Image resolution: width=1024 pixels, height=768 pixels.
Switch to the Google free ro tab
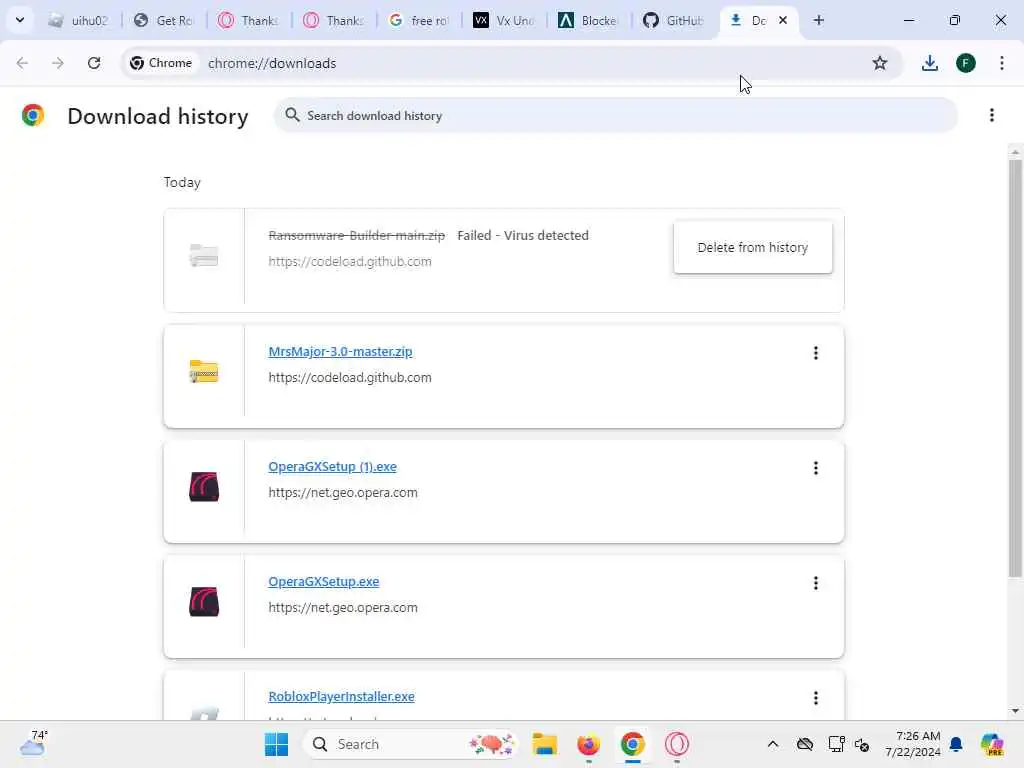click(419, 20)
